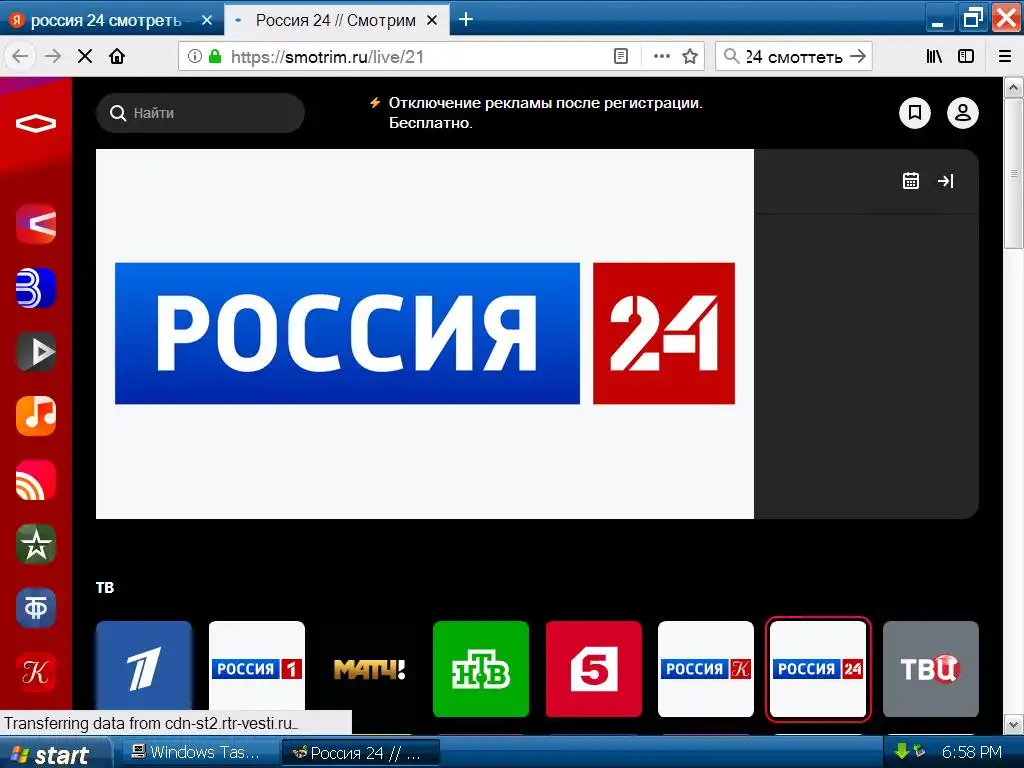Viewport: 1024px width, 768px height.
Task: Toggle reader view in address bar
Action: point(621,56)
